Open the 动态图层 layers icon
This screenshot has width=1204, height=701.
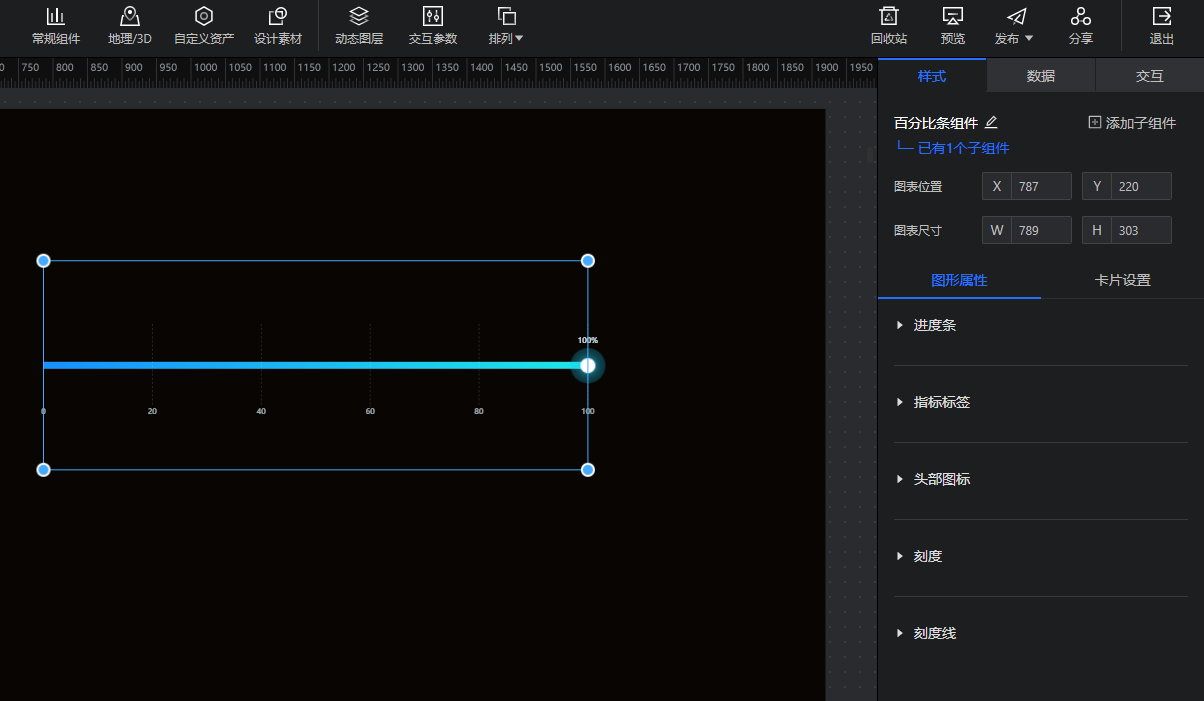tap(359, 17)
